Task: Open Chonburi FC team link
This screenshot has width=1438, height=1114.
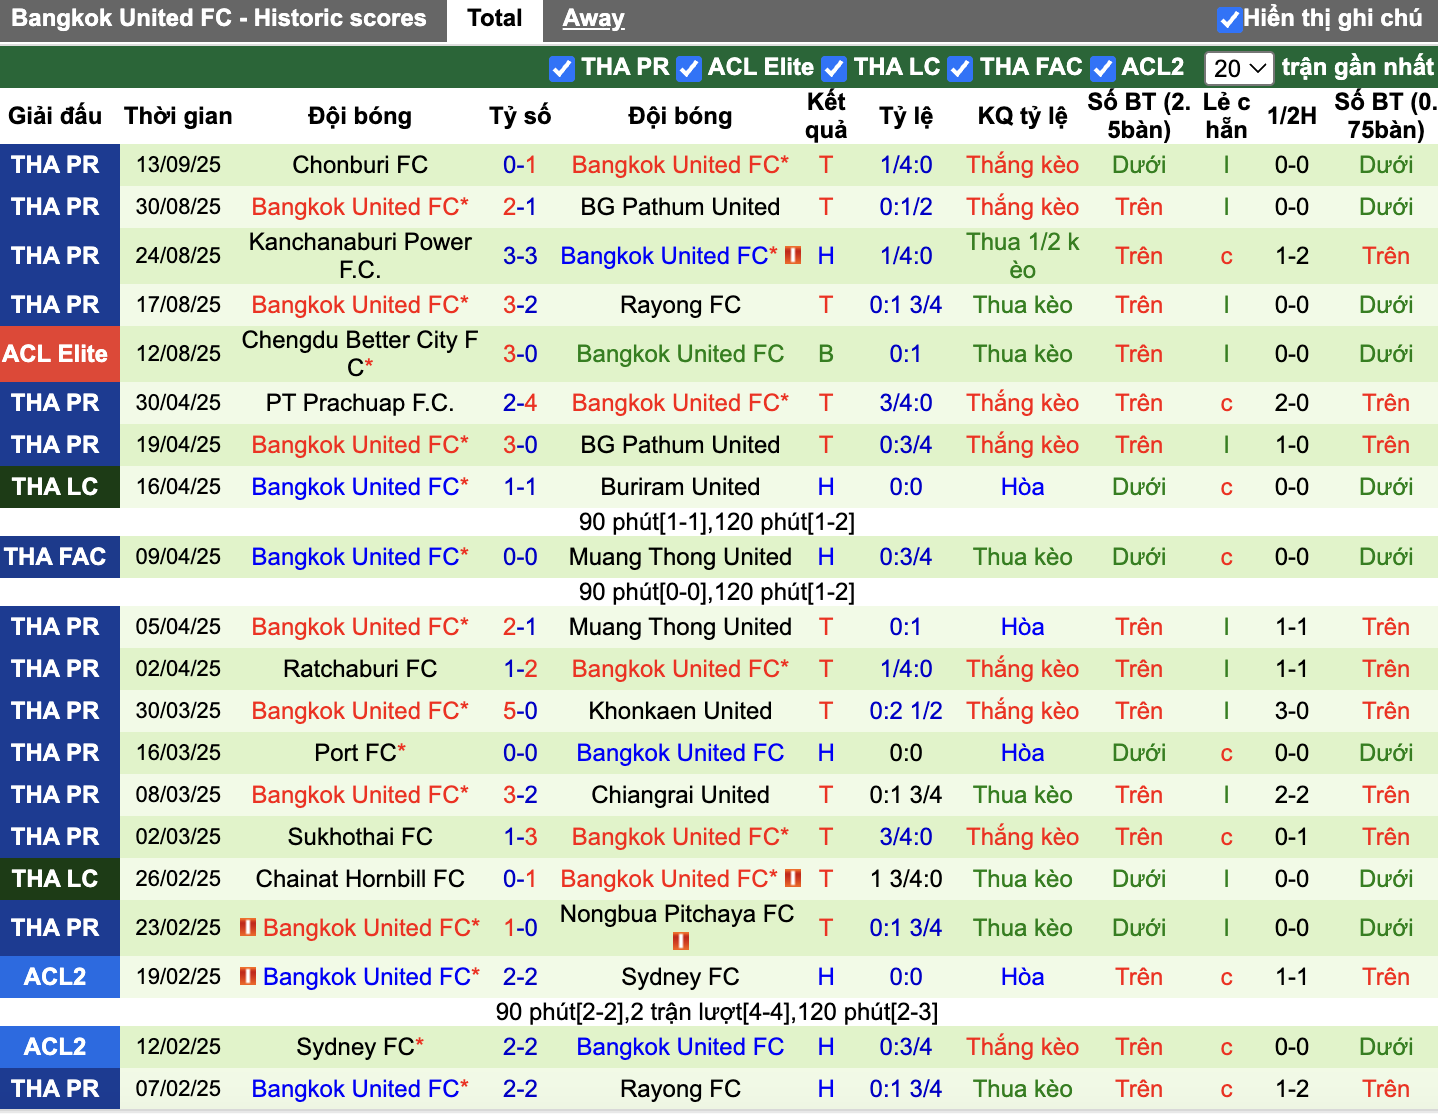Action: tap(360, 165)
